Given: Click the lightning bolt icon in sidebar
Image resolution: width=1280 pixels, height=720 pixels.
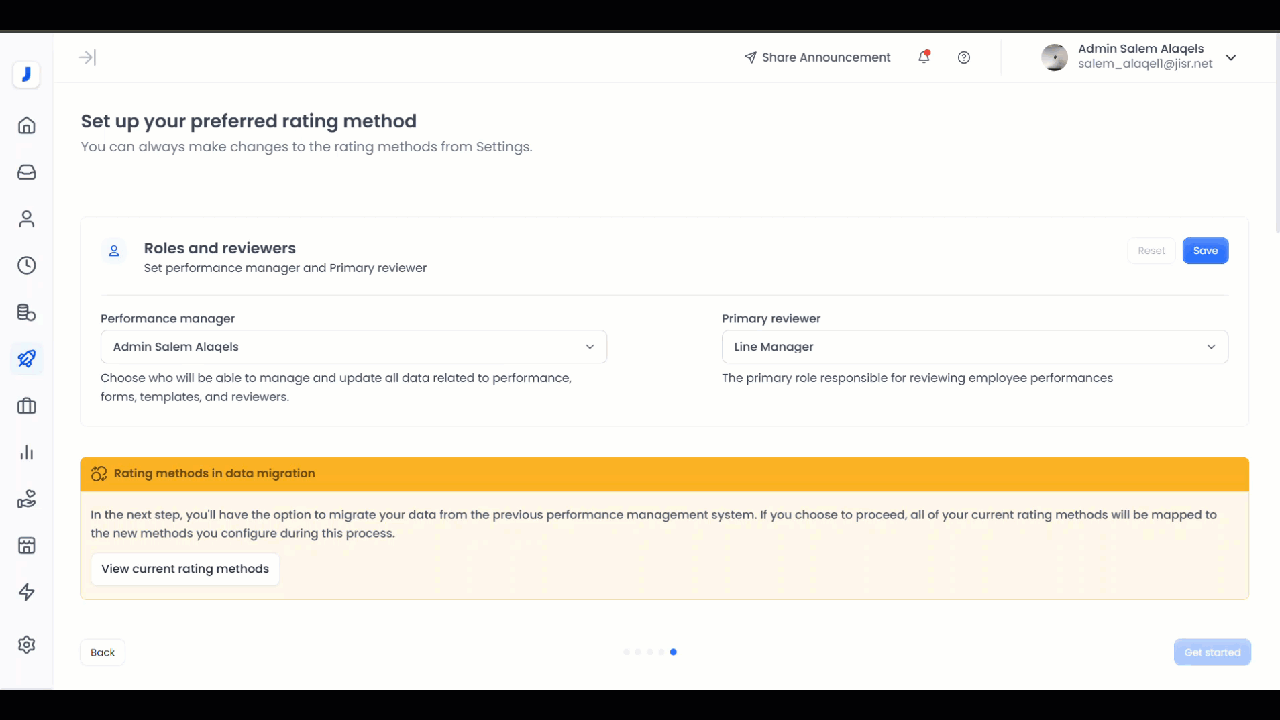Looking at the screenshot, I should point(27,592).
